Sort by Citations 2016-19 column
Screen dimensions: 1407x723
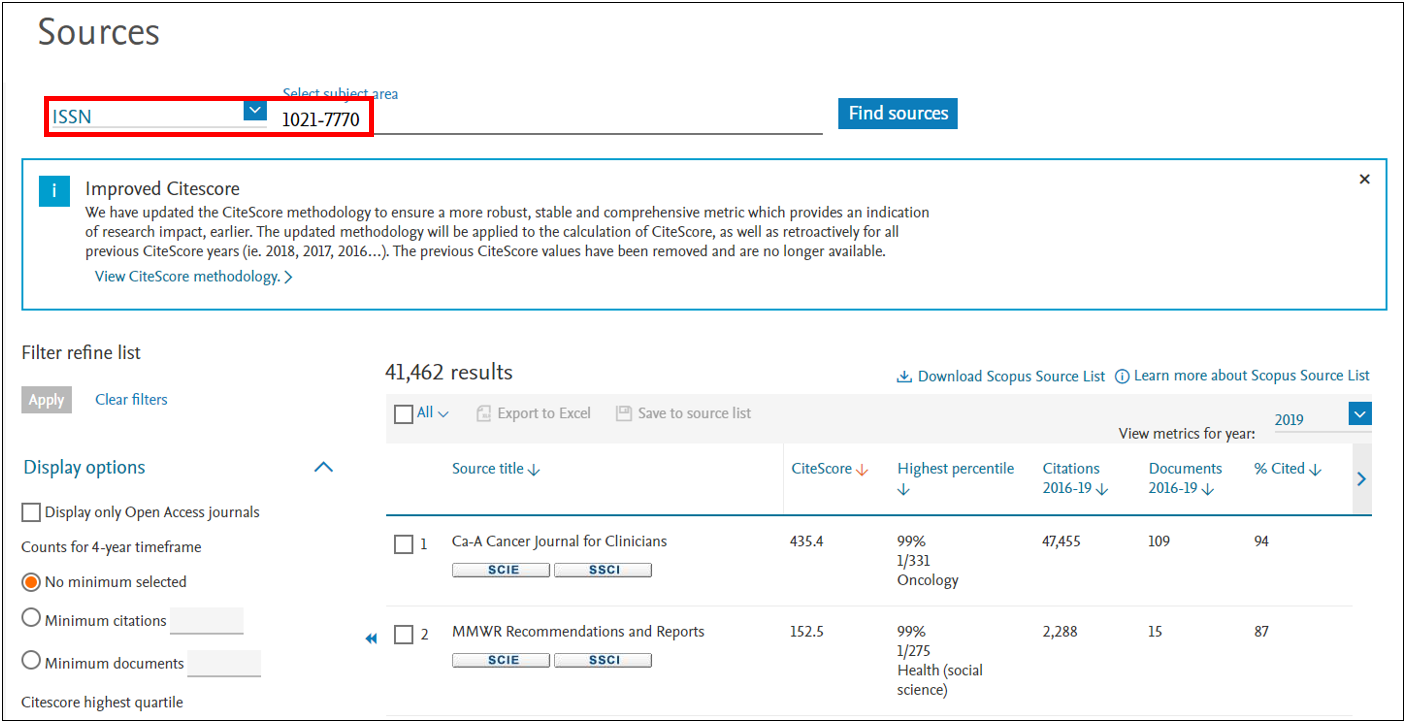point(1076,478)
